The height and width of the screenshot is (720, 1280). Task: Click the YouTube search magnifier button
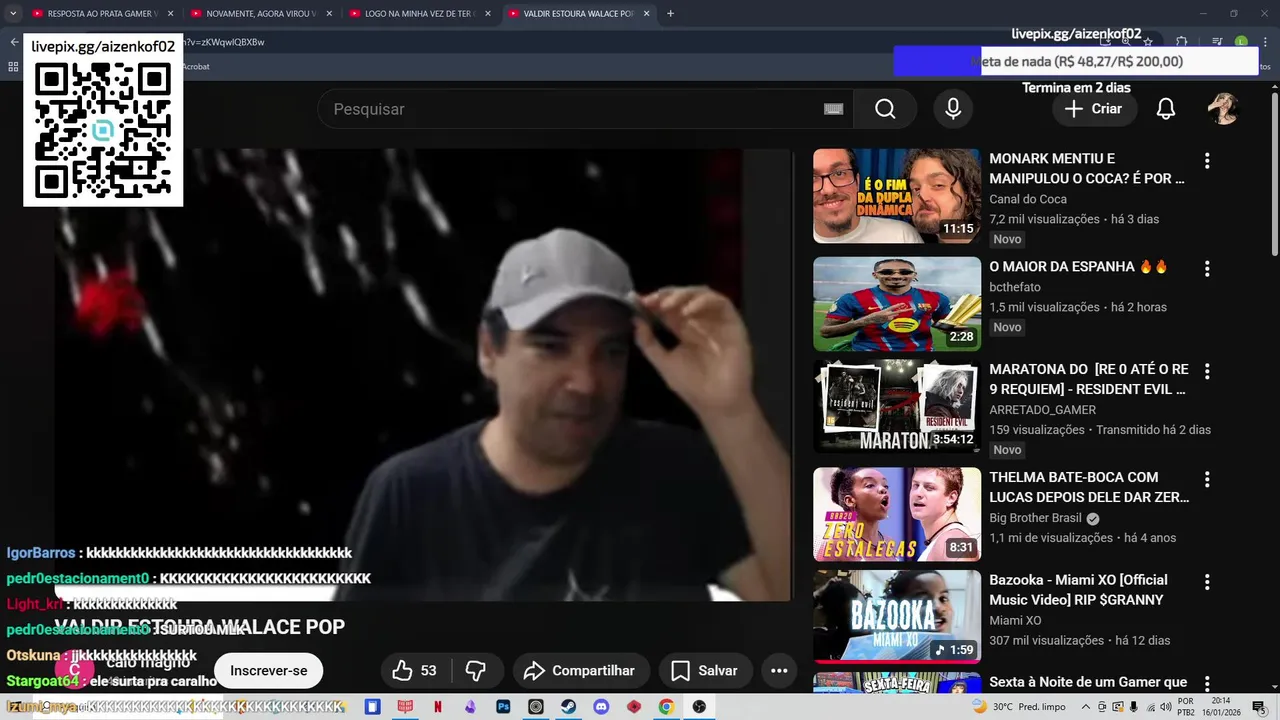click(885, 109)
